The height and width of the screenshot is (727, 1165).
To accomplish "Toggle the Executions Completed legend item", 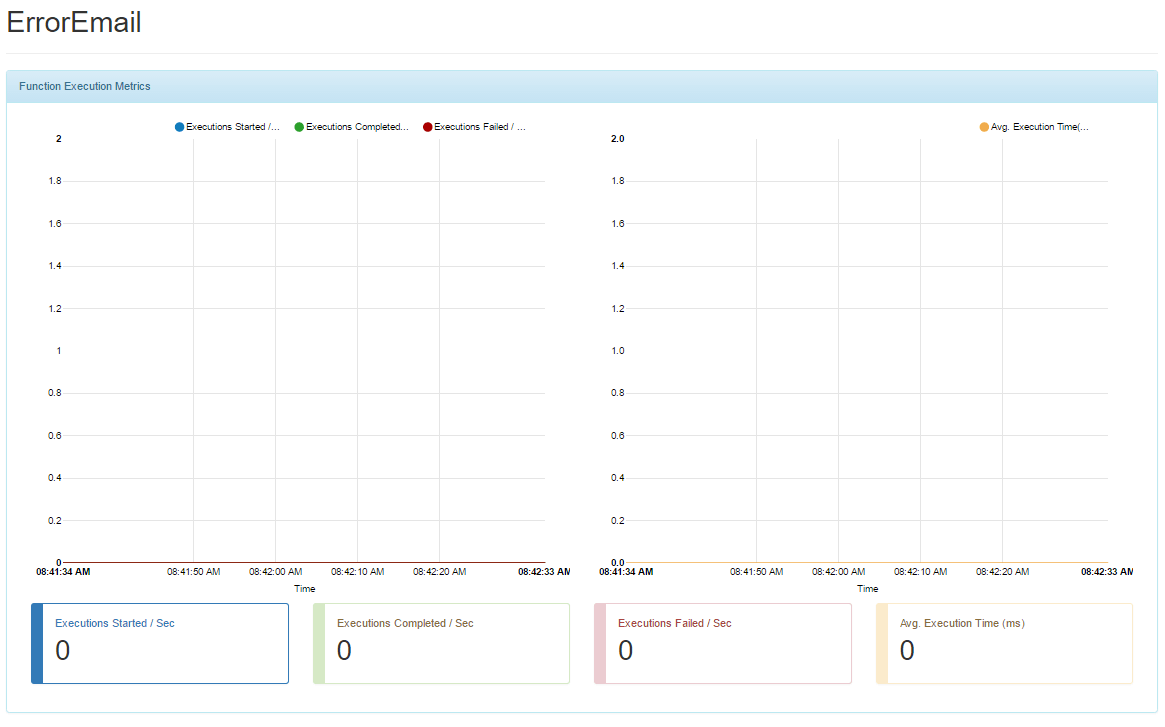I will click(351, 127).
